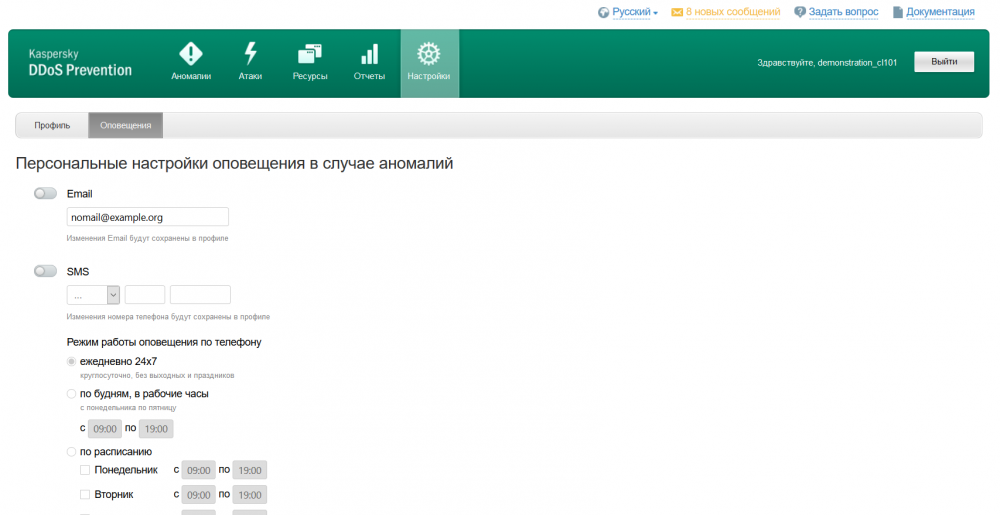Open the Русский language dropdown
The width and height of the screenshot is (1000, 515).
point(635,12)
